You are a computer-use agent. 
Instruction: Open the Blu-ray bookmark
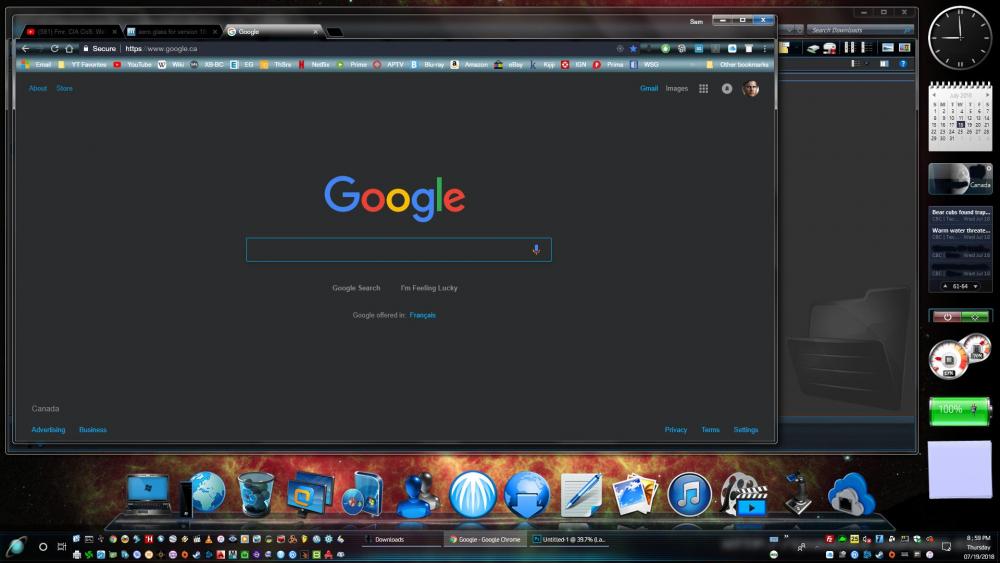coord(427,64)
